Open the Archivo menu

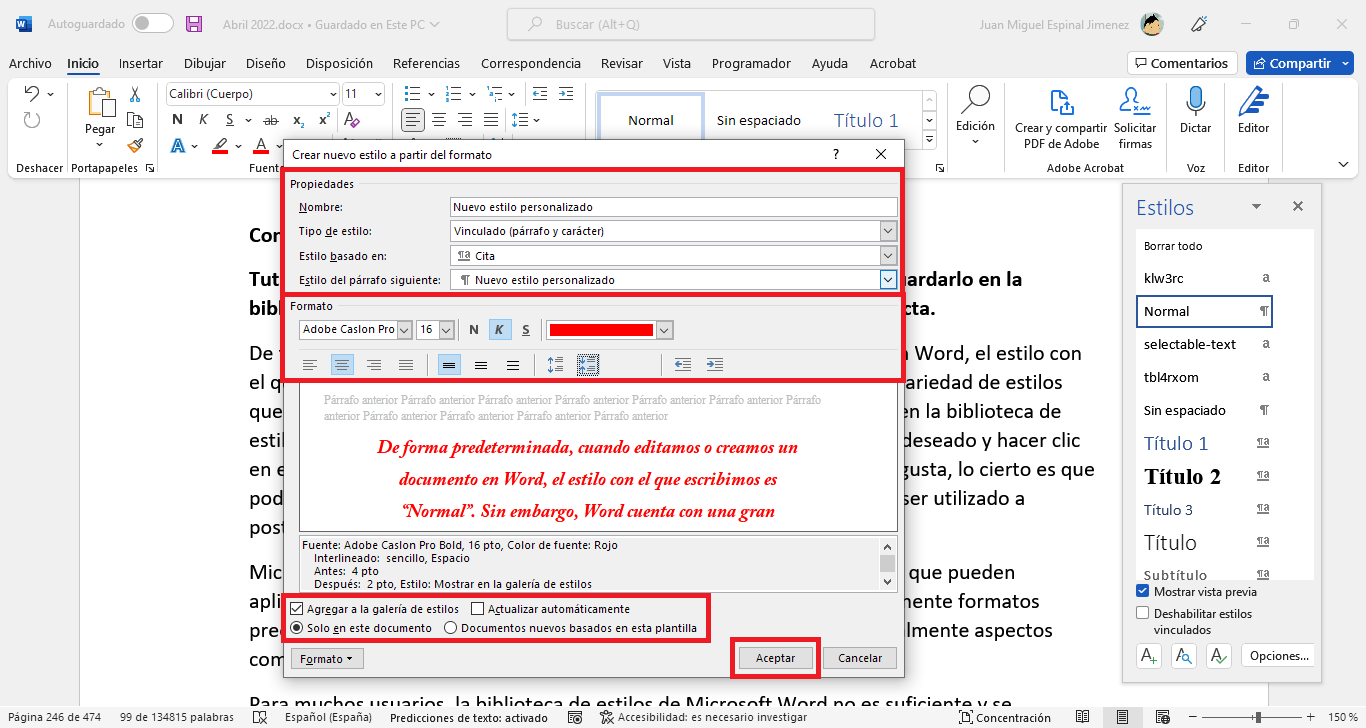[30, 63]
